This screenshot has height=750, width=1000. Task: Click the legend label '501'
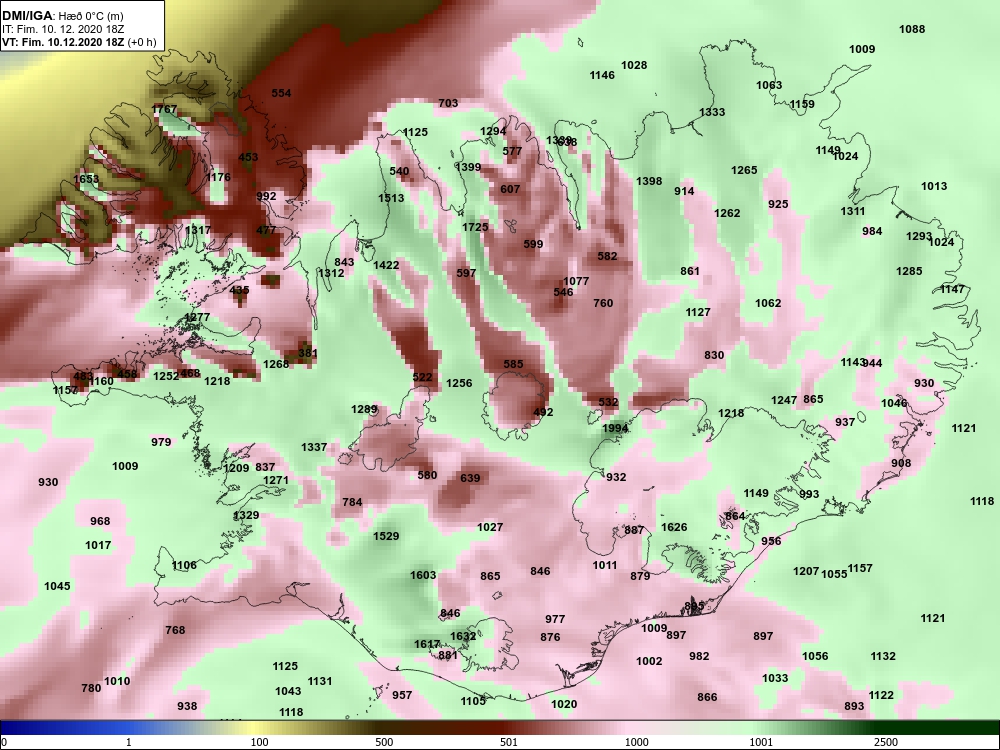508,742
